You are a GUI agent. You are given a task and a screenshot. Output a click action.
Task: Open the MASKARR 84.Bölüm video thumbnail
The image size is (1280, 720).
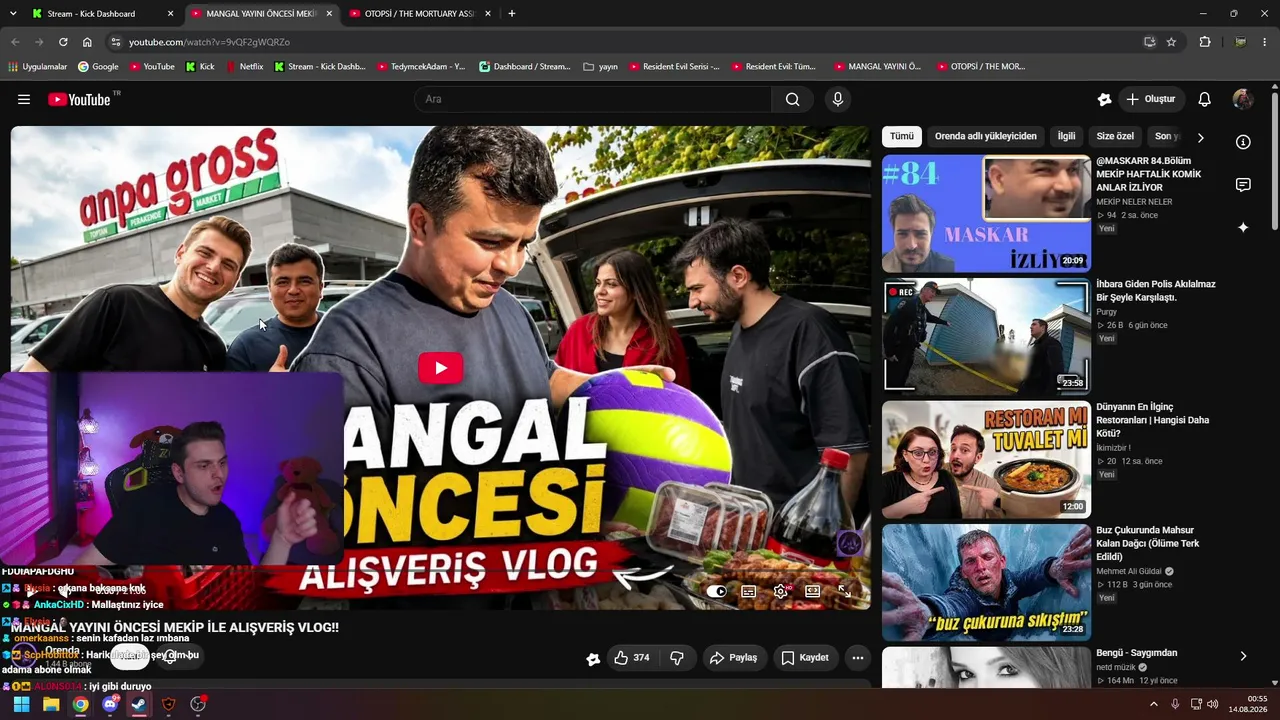986,213
